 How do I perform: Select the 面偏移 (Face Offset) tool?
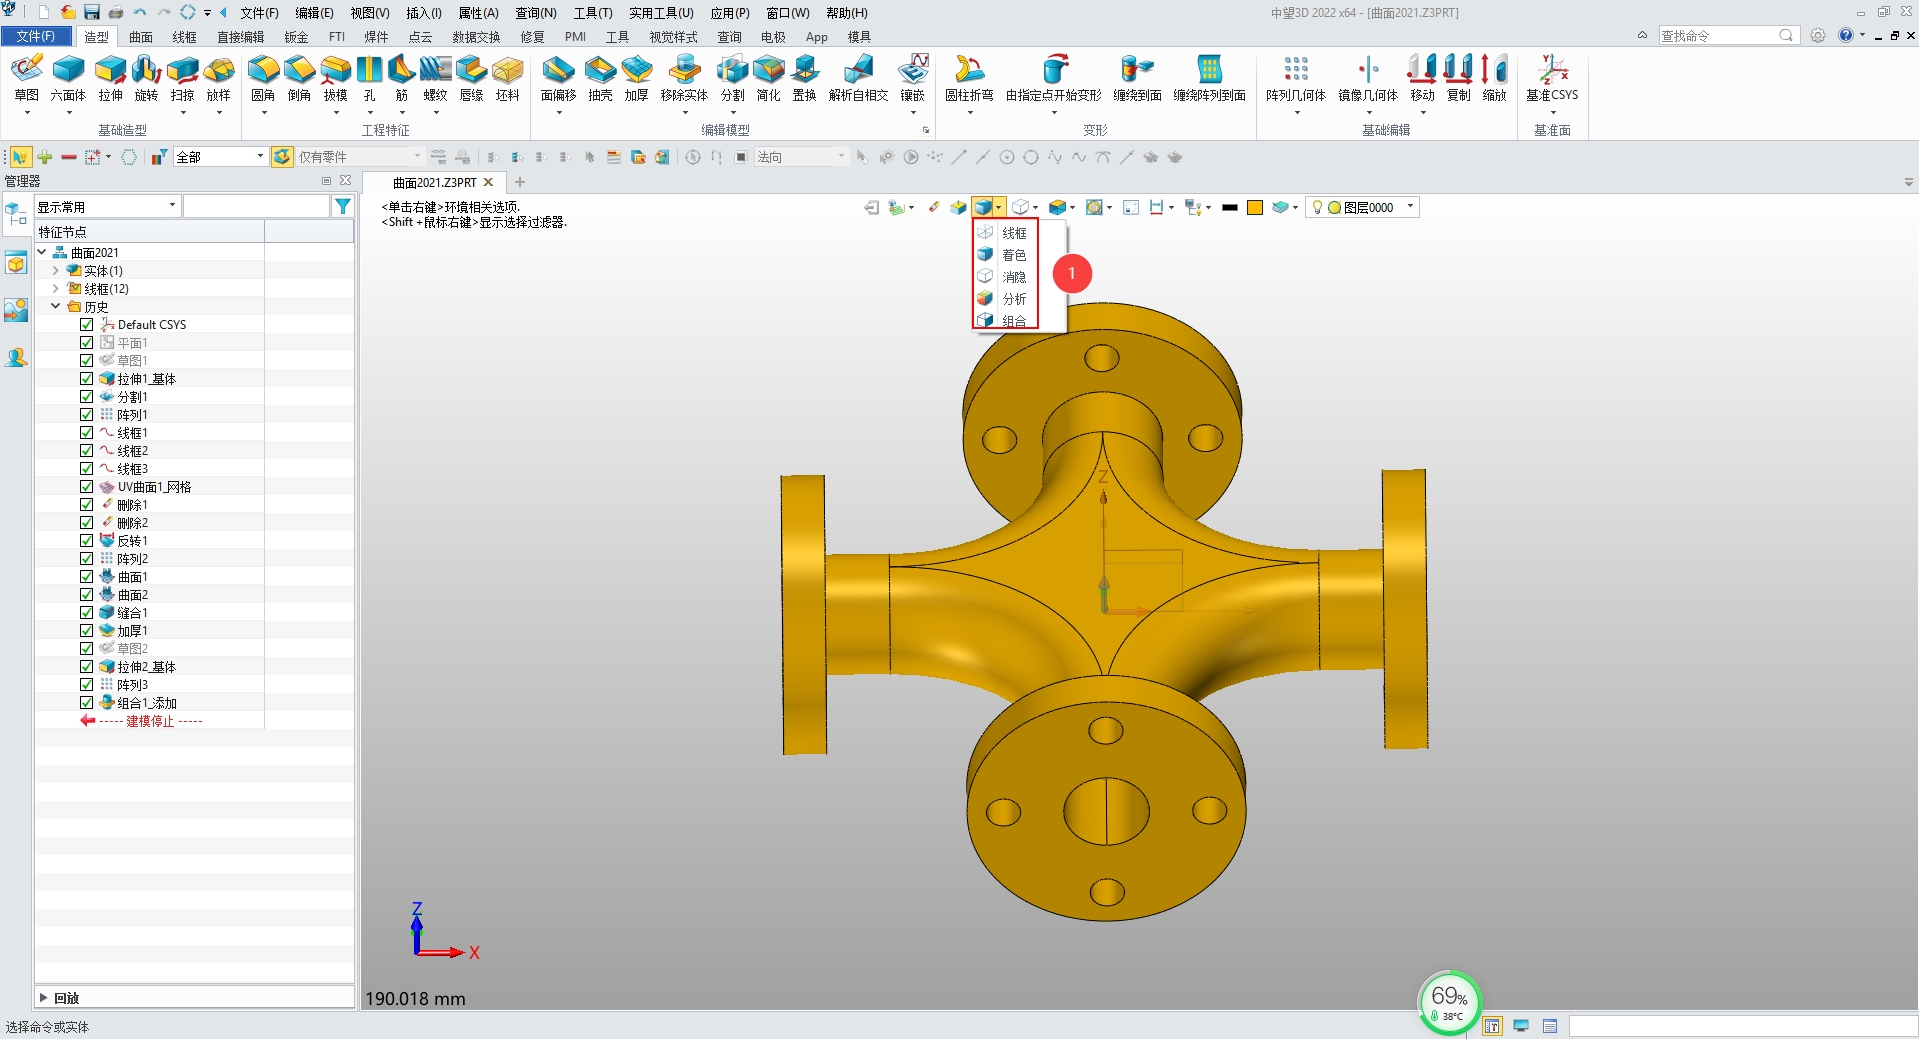click(558, 82)
